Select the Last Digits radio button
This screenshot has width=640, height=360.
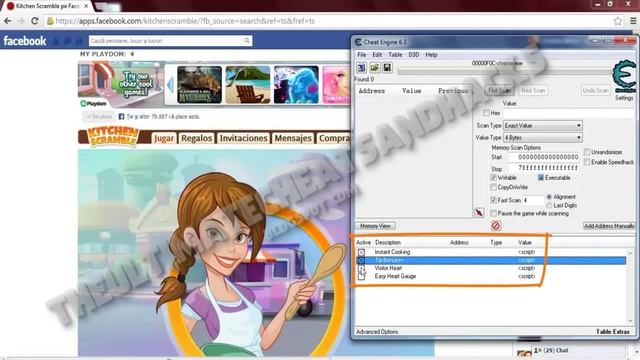(x=549, y=205)
